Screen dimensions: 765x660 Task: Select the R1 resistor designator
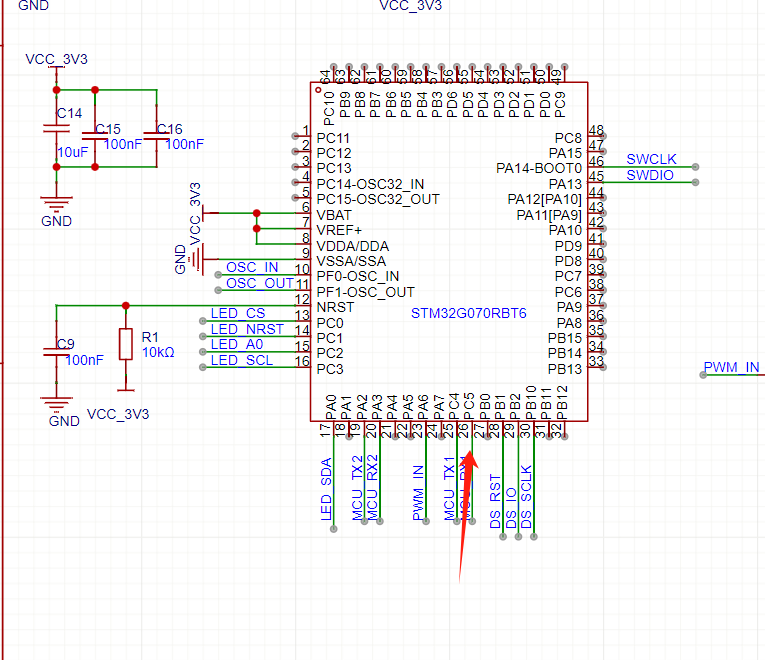150,337
